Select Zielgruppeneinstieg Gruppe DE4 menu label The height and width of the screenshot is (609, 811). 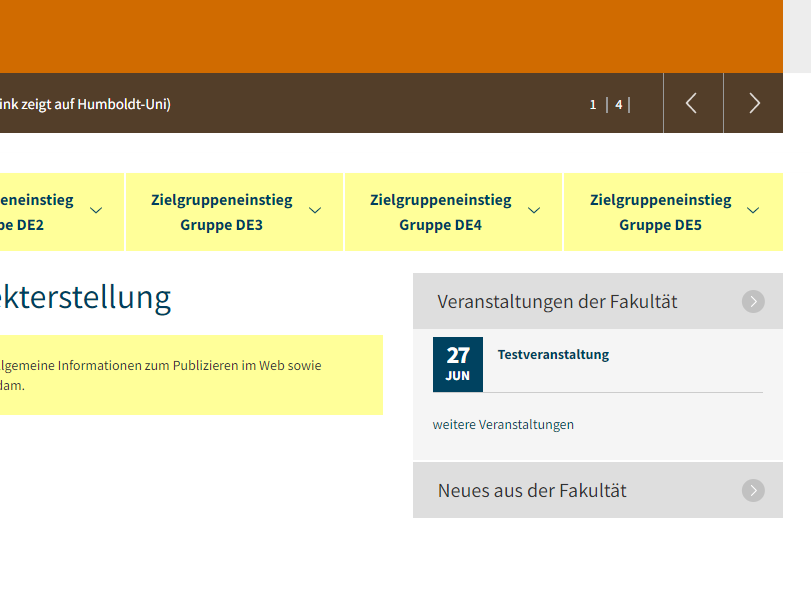(x=440, y=212)
